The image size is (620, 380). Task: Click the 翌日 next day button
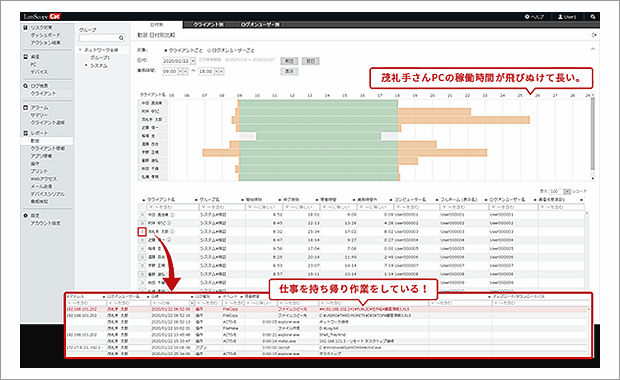coord(310,61)
